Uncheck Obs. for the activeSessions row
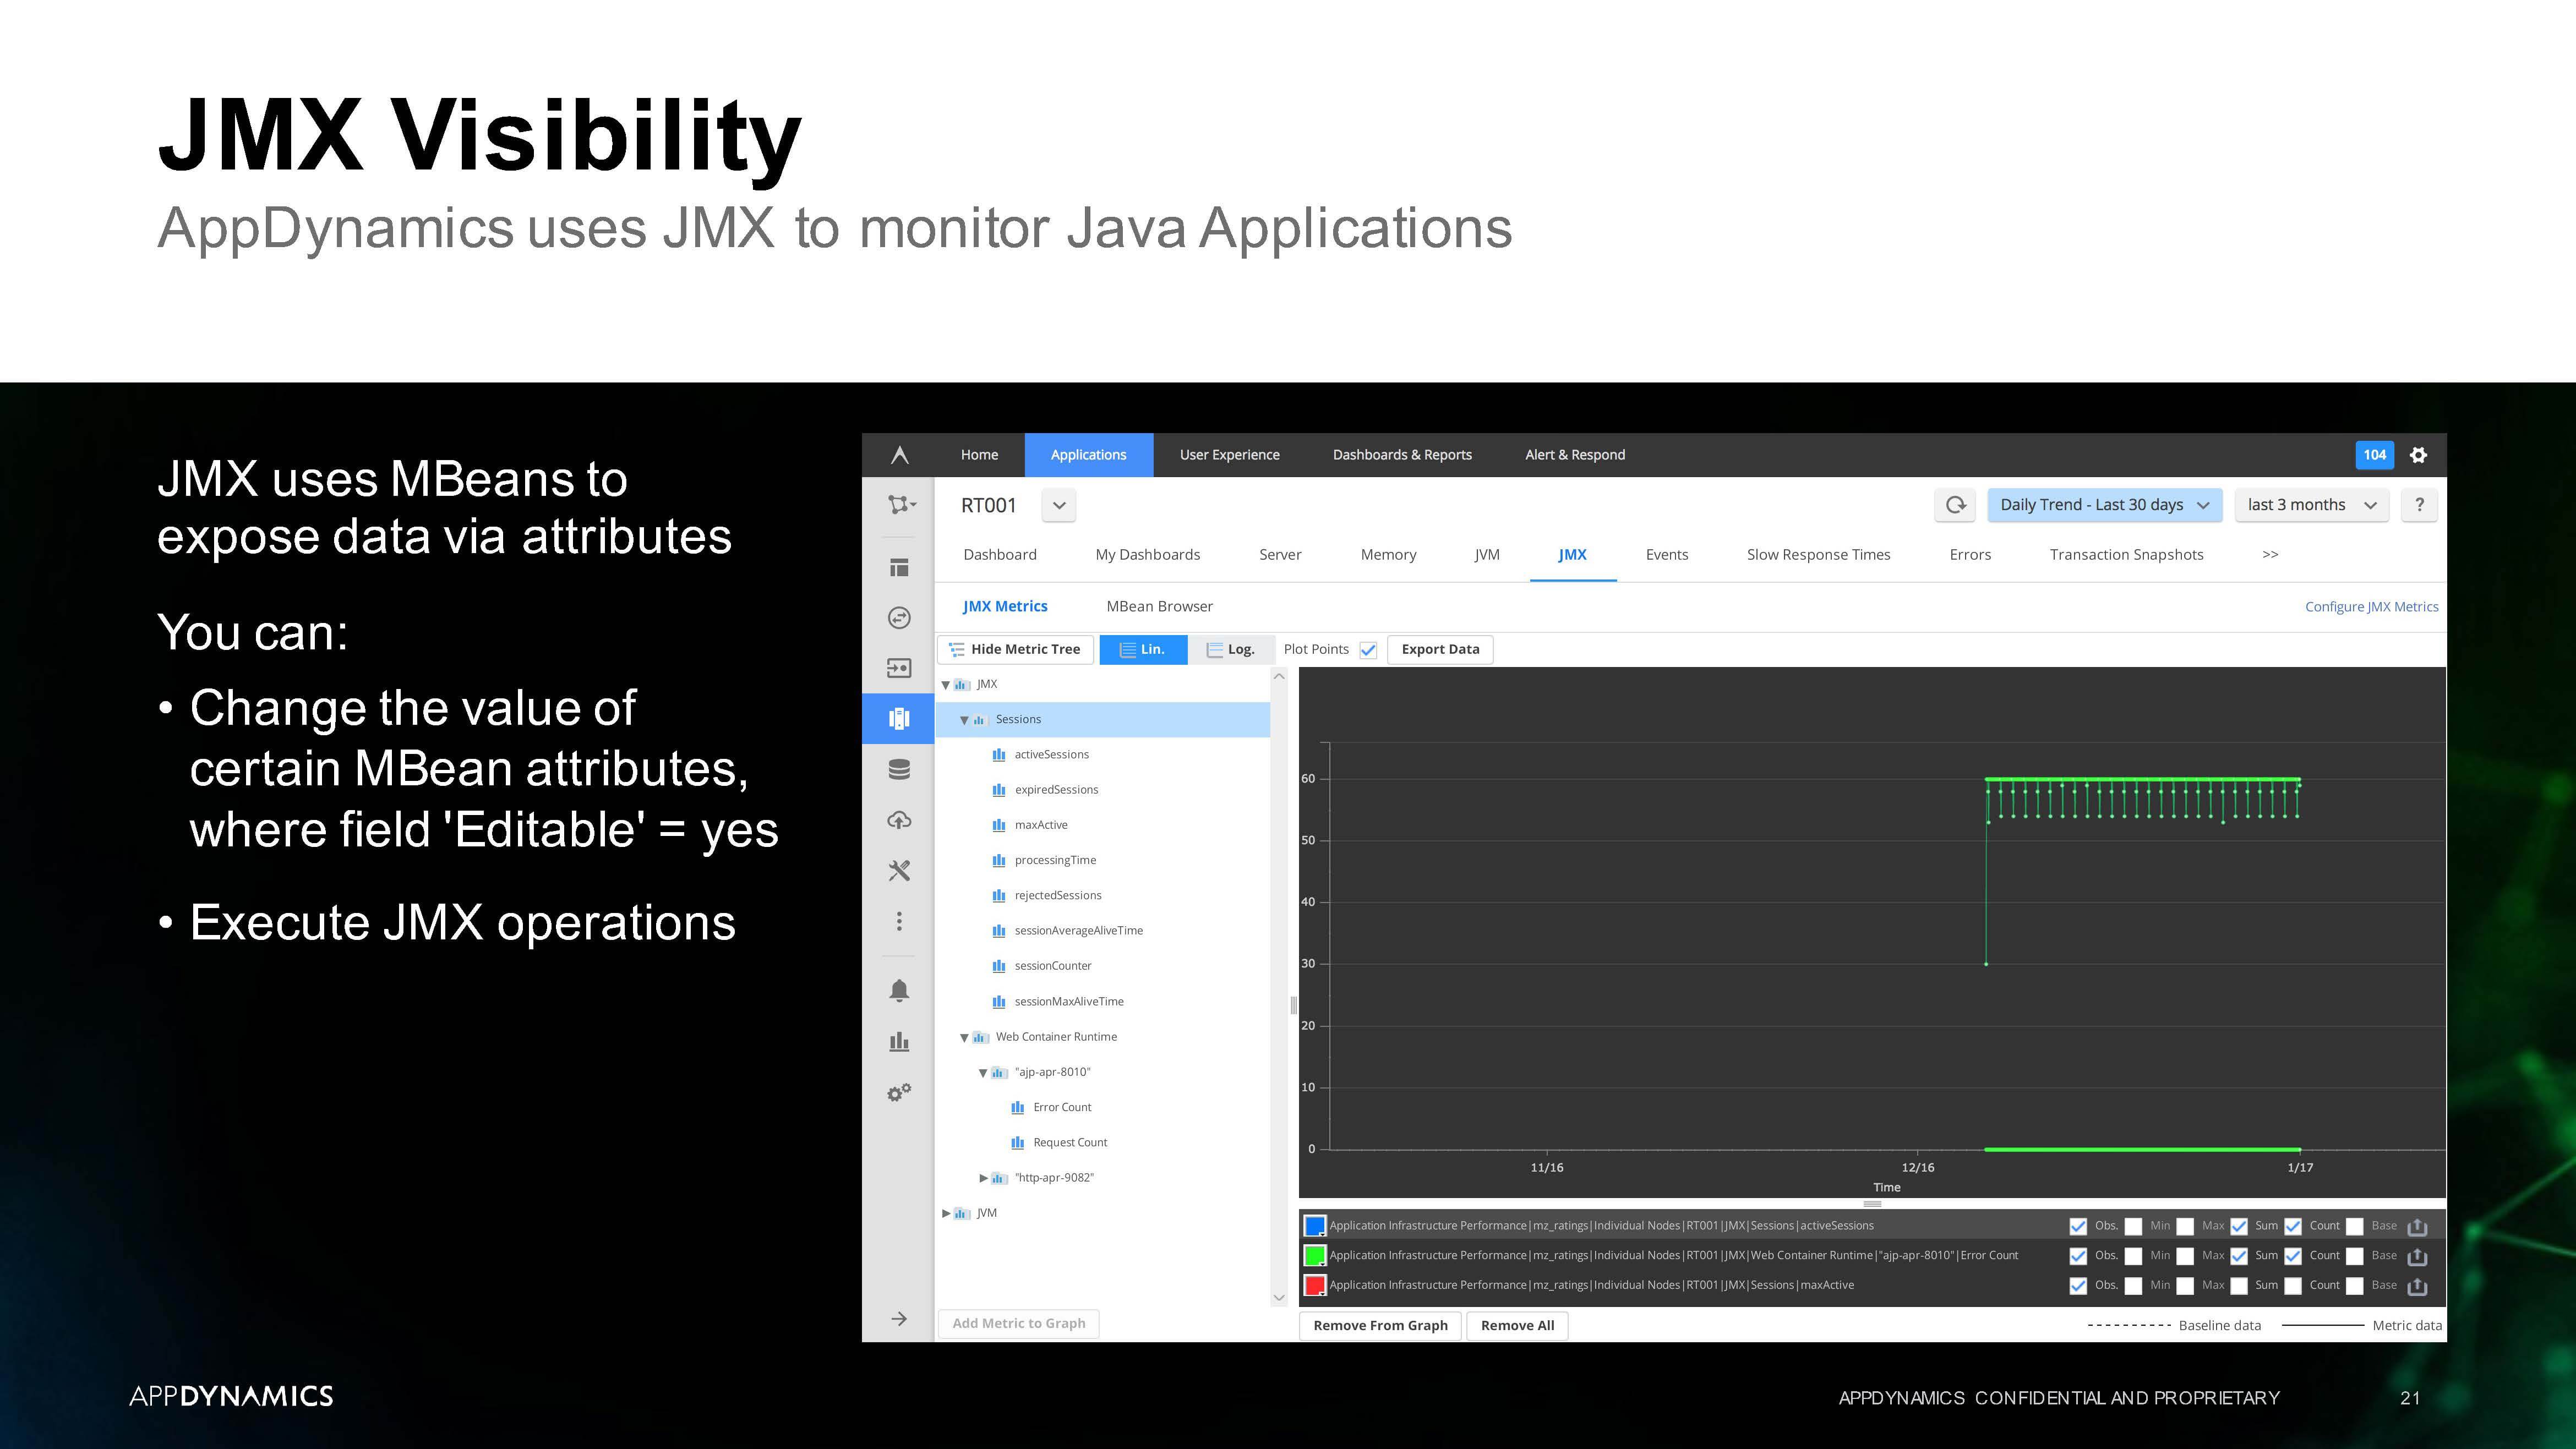This screenshot has height=1449, width=2576. (x=2078, y=1226)
